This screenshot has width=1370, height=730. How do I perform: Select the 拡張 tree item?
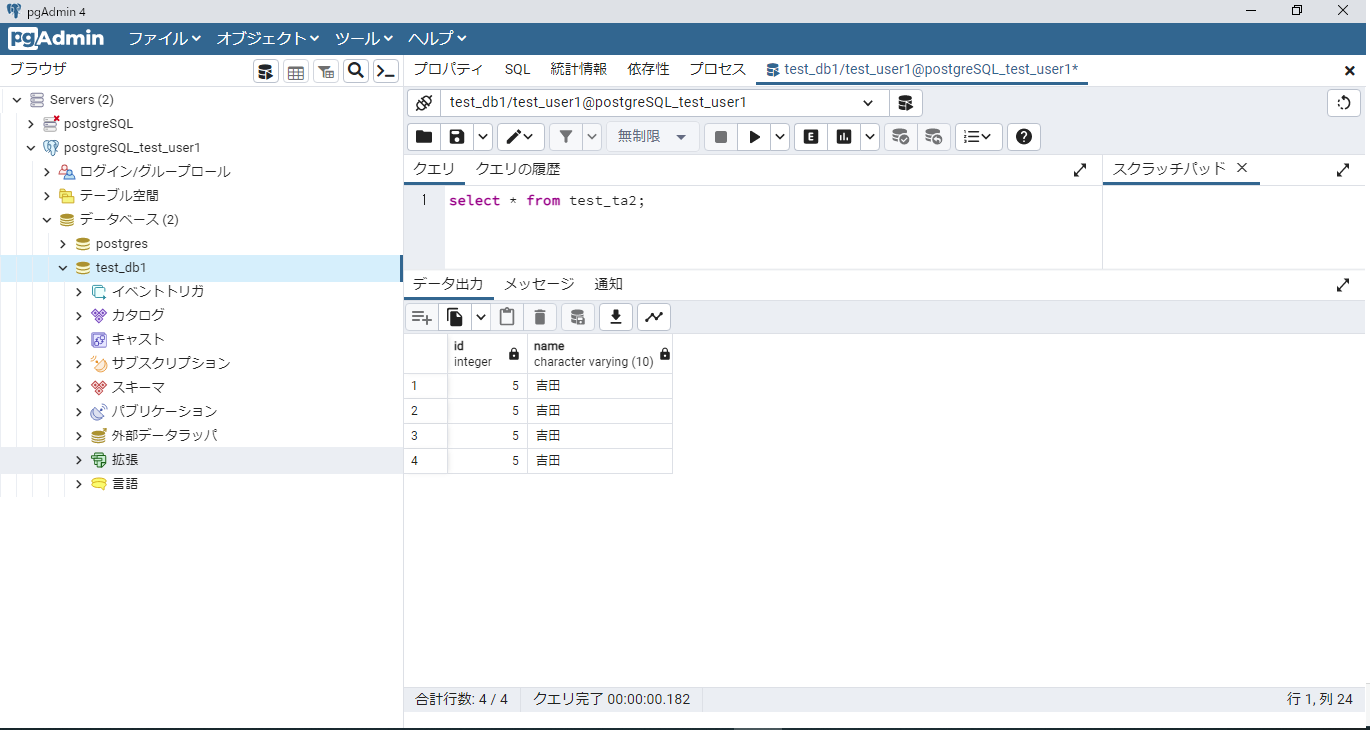125,460
